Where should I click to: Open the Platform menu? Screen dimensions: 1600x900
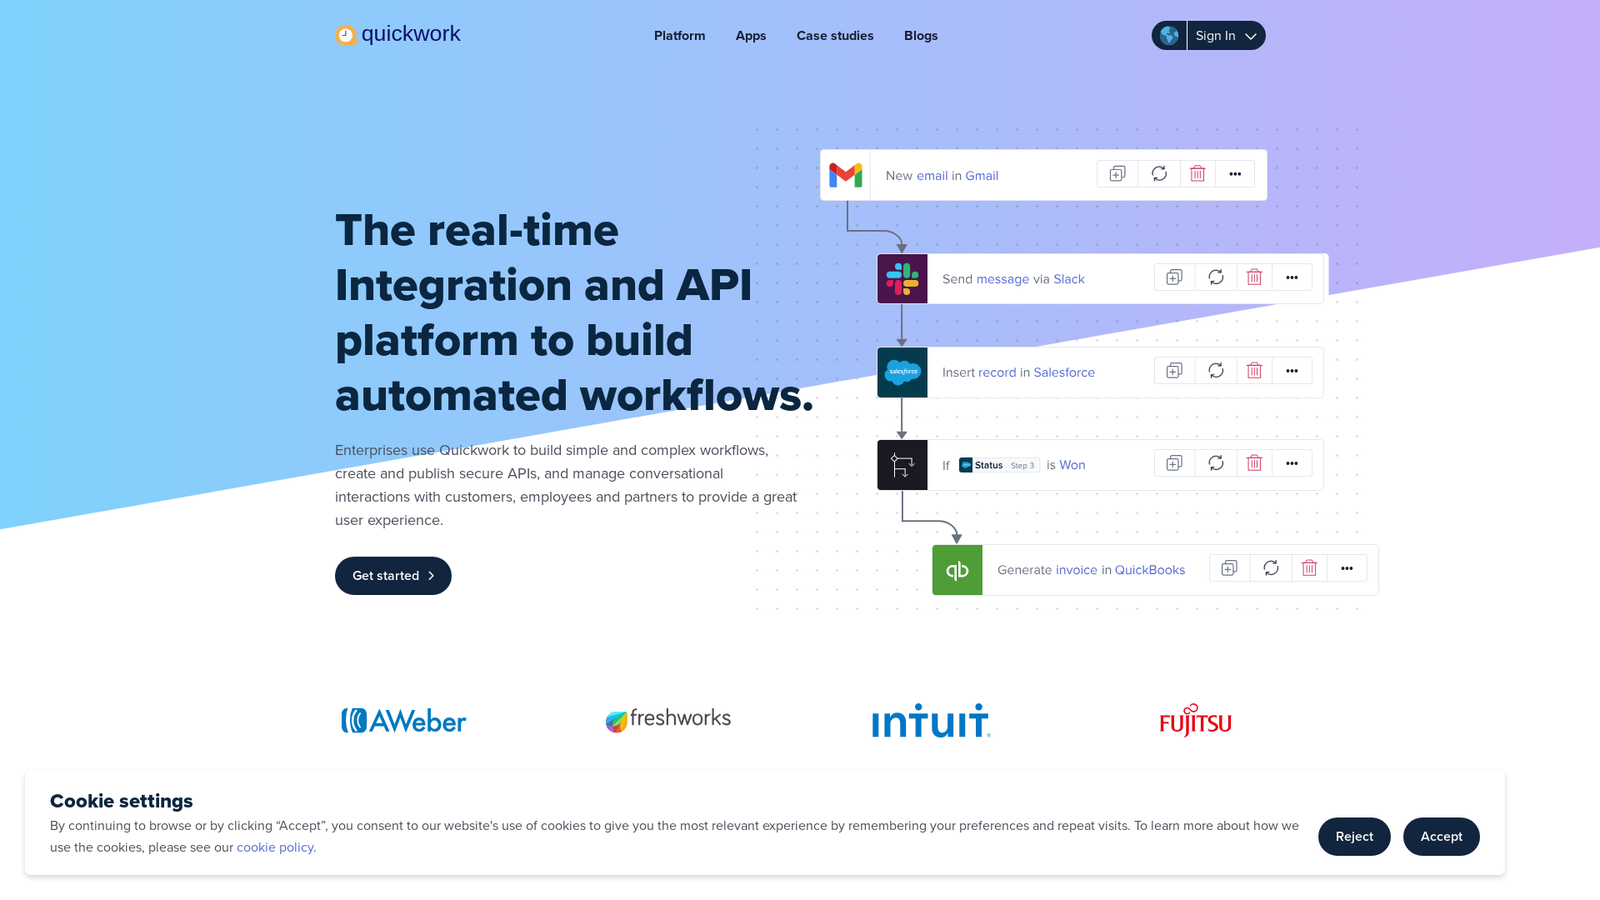coord(680,36)
